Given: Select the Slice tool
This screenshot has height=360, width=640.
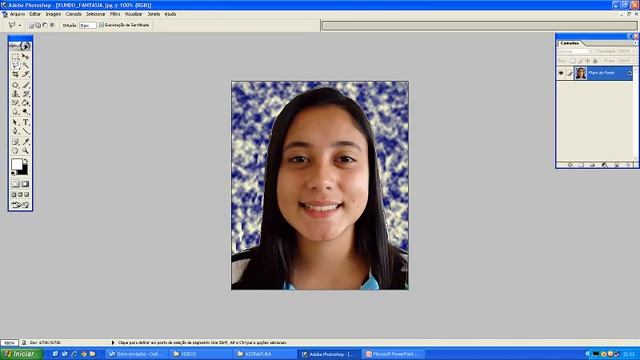Looking at the screenshot, I should [25, 74].
